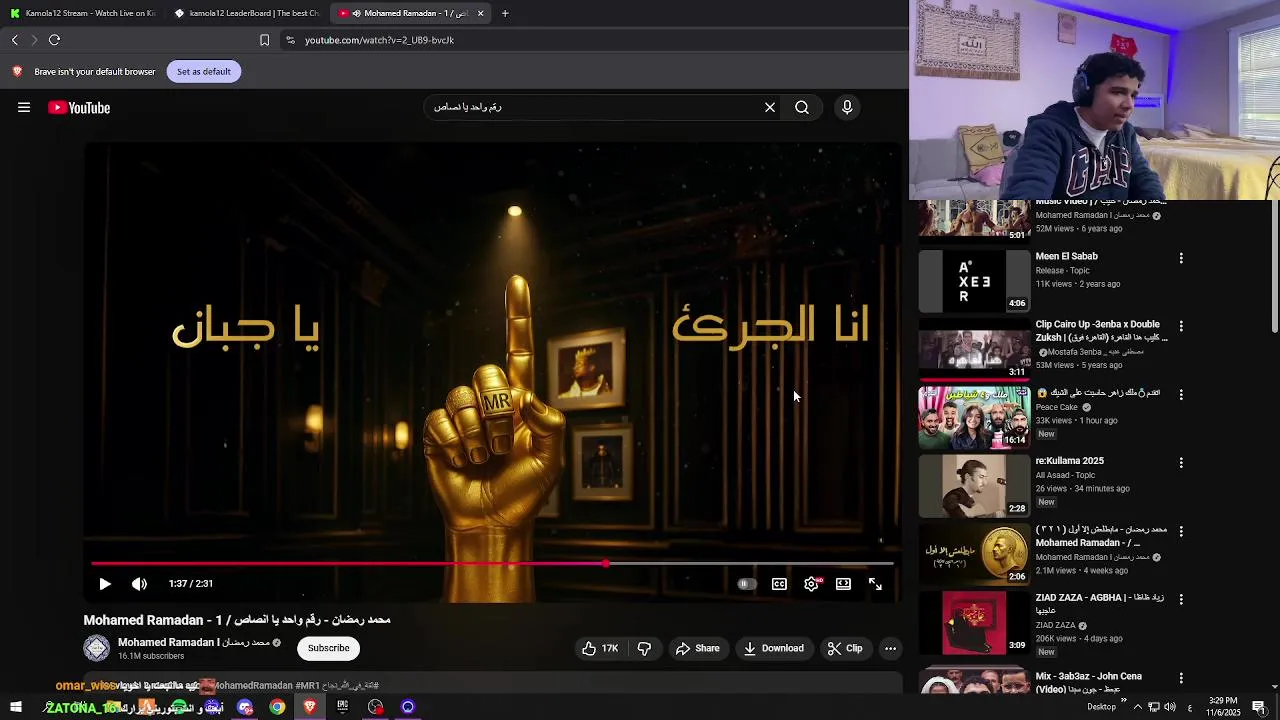The image size is (1280, 720).
Task: Mute the video volume
Action: 139,584
